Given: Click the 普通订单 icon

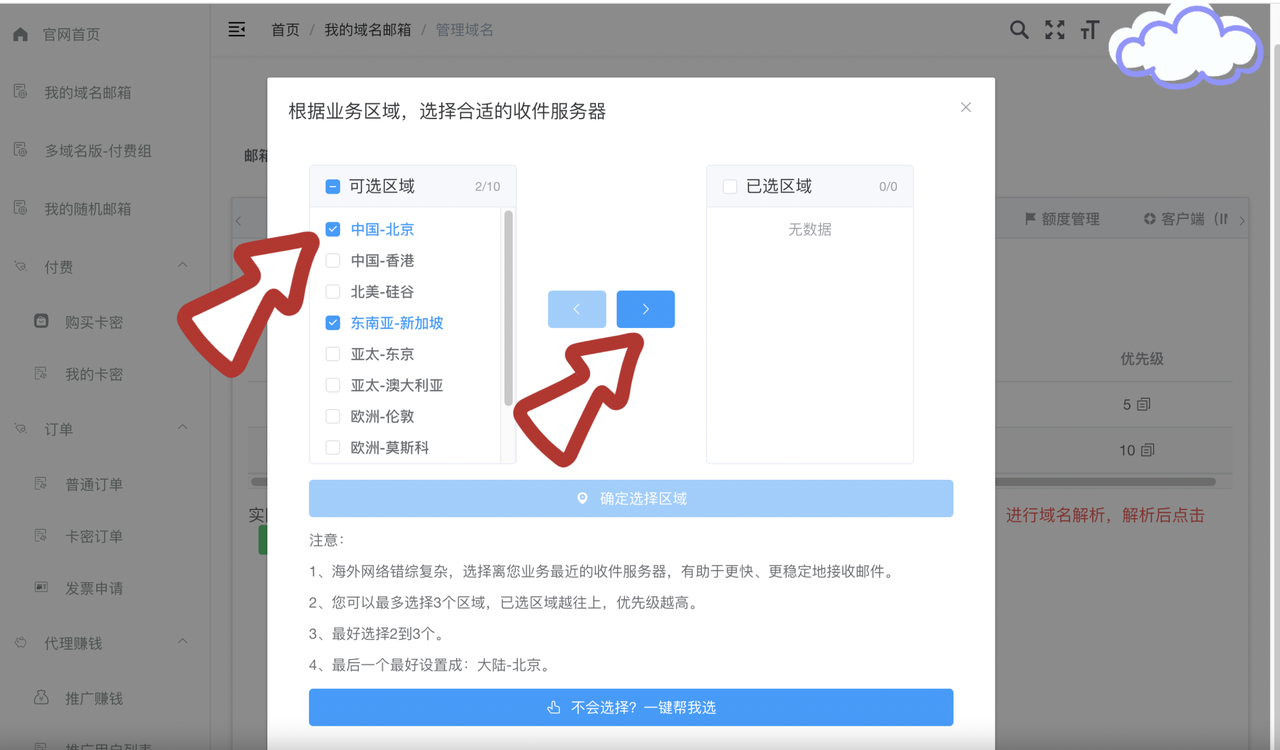Looking at the screenshot, I should click(41, 484).
